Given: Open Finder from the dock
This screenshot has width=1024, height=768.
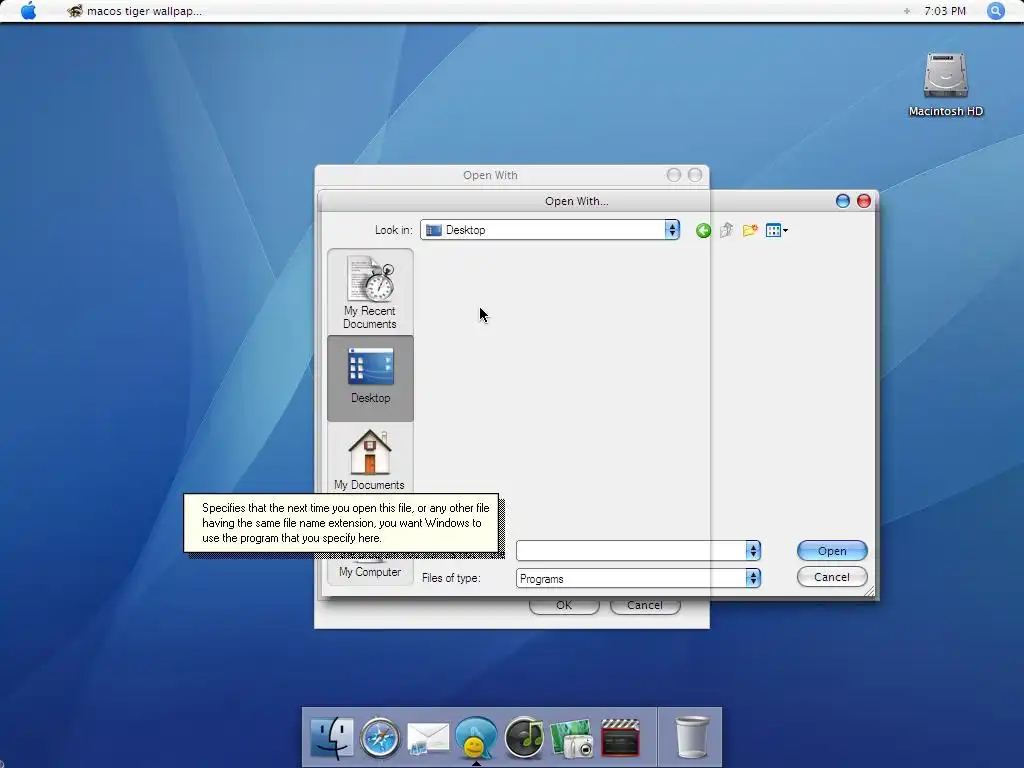Looking at the screenshot, I should pos(332,737).
